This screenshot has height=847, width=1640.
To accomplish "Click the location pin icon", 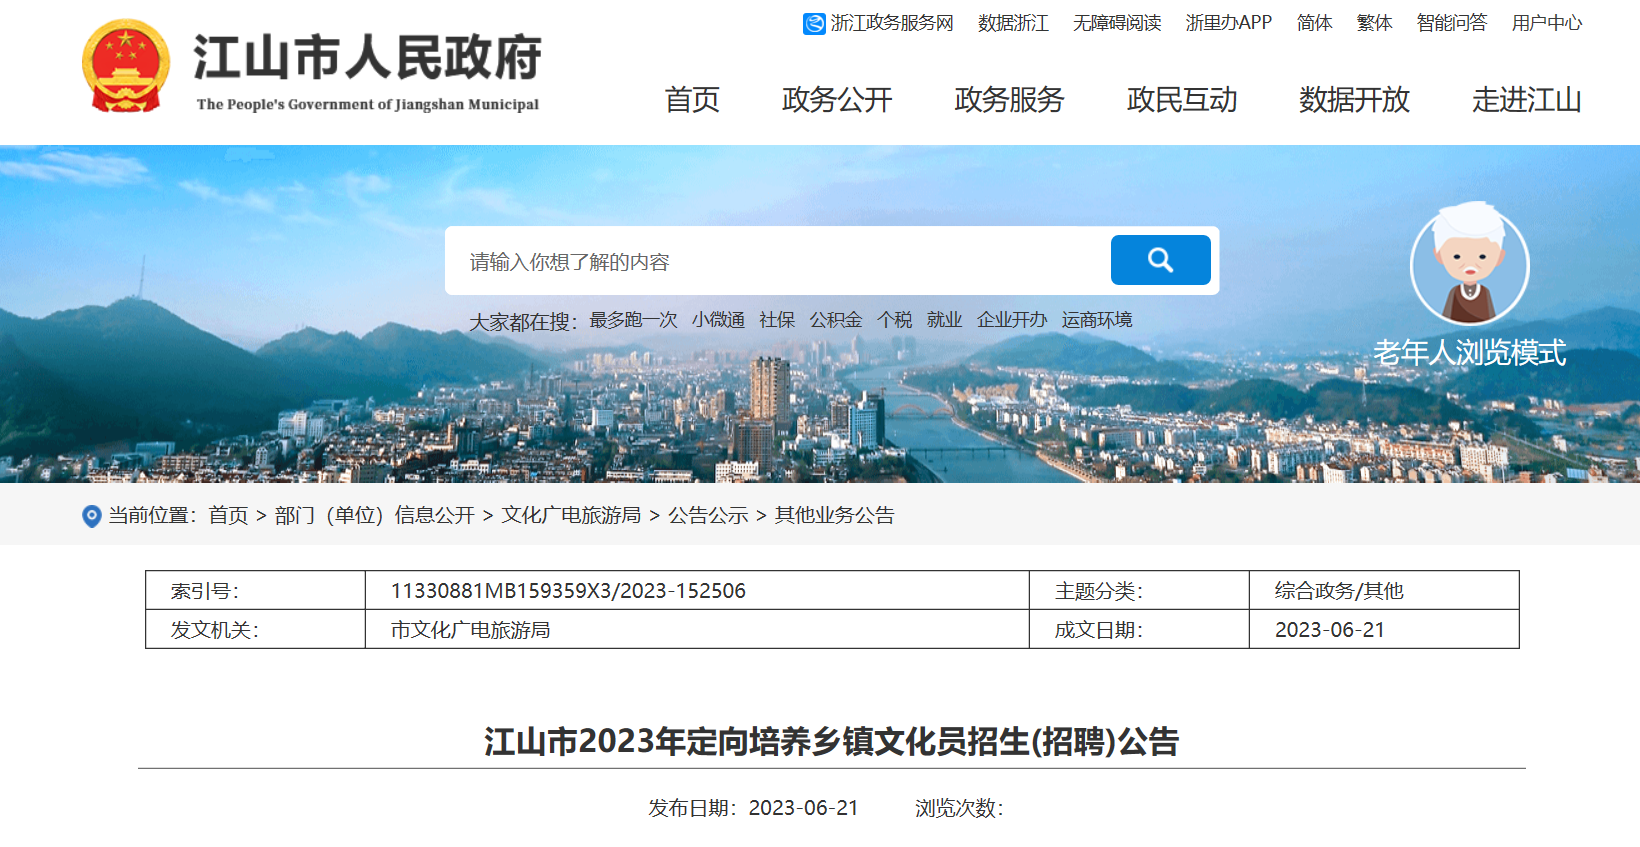I will coord(91,516).
